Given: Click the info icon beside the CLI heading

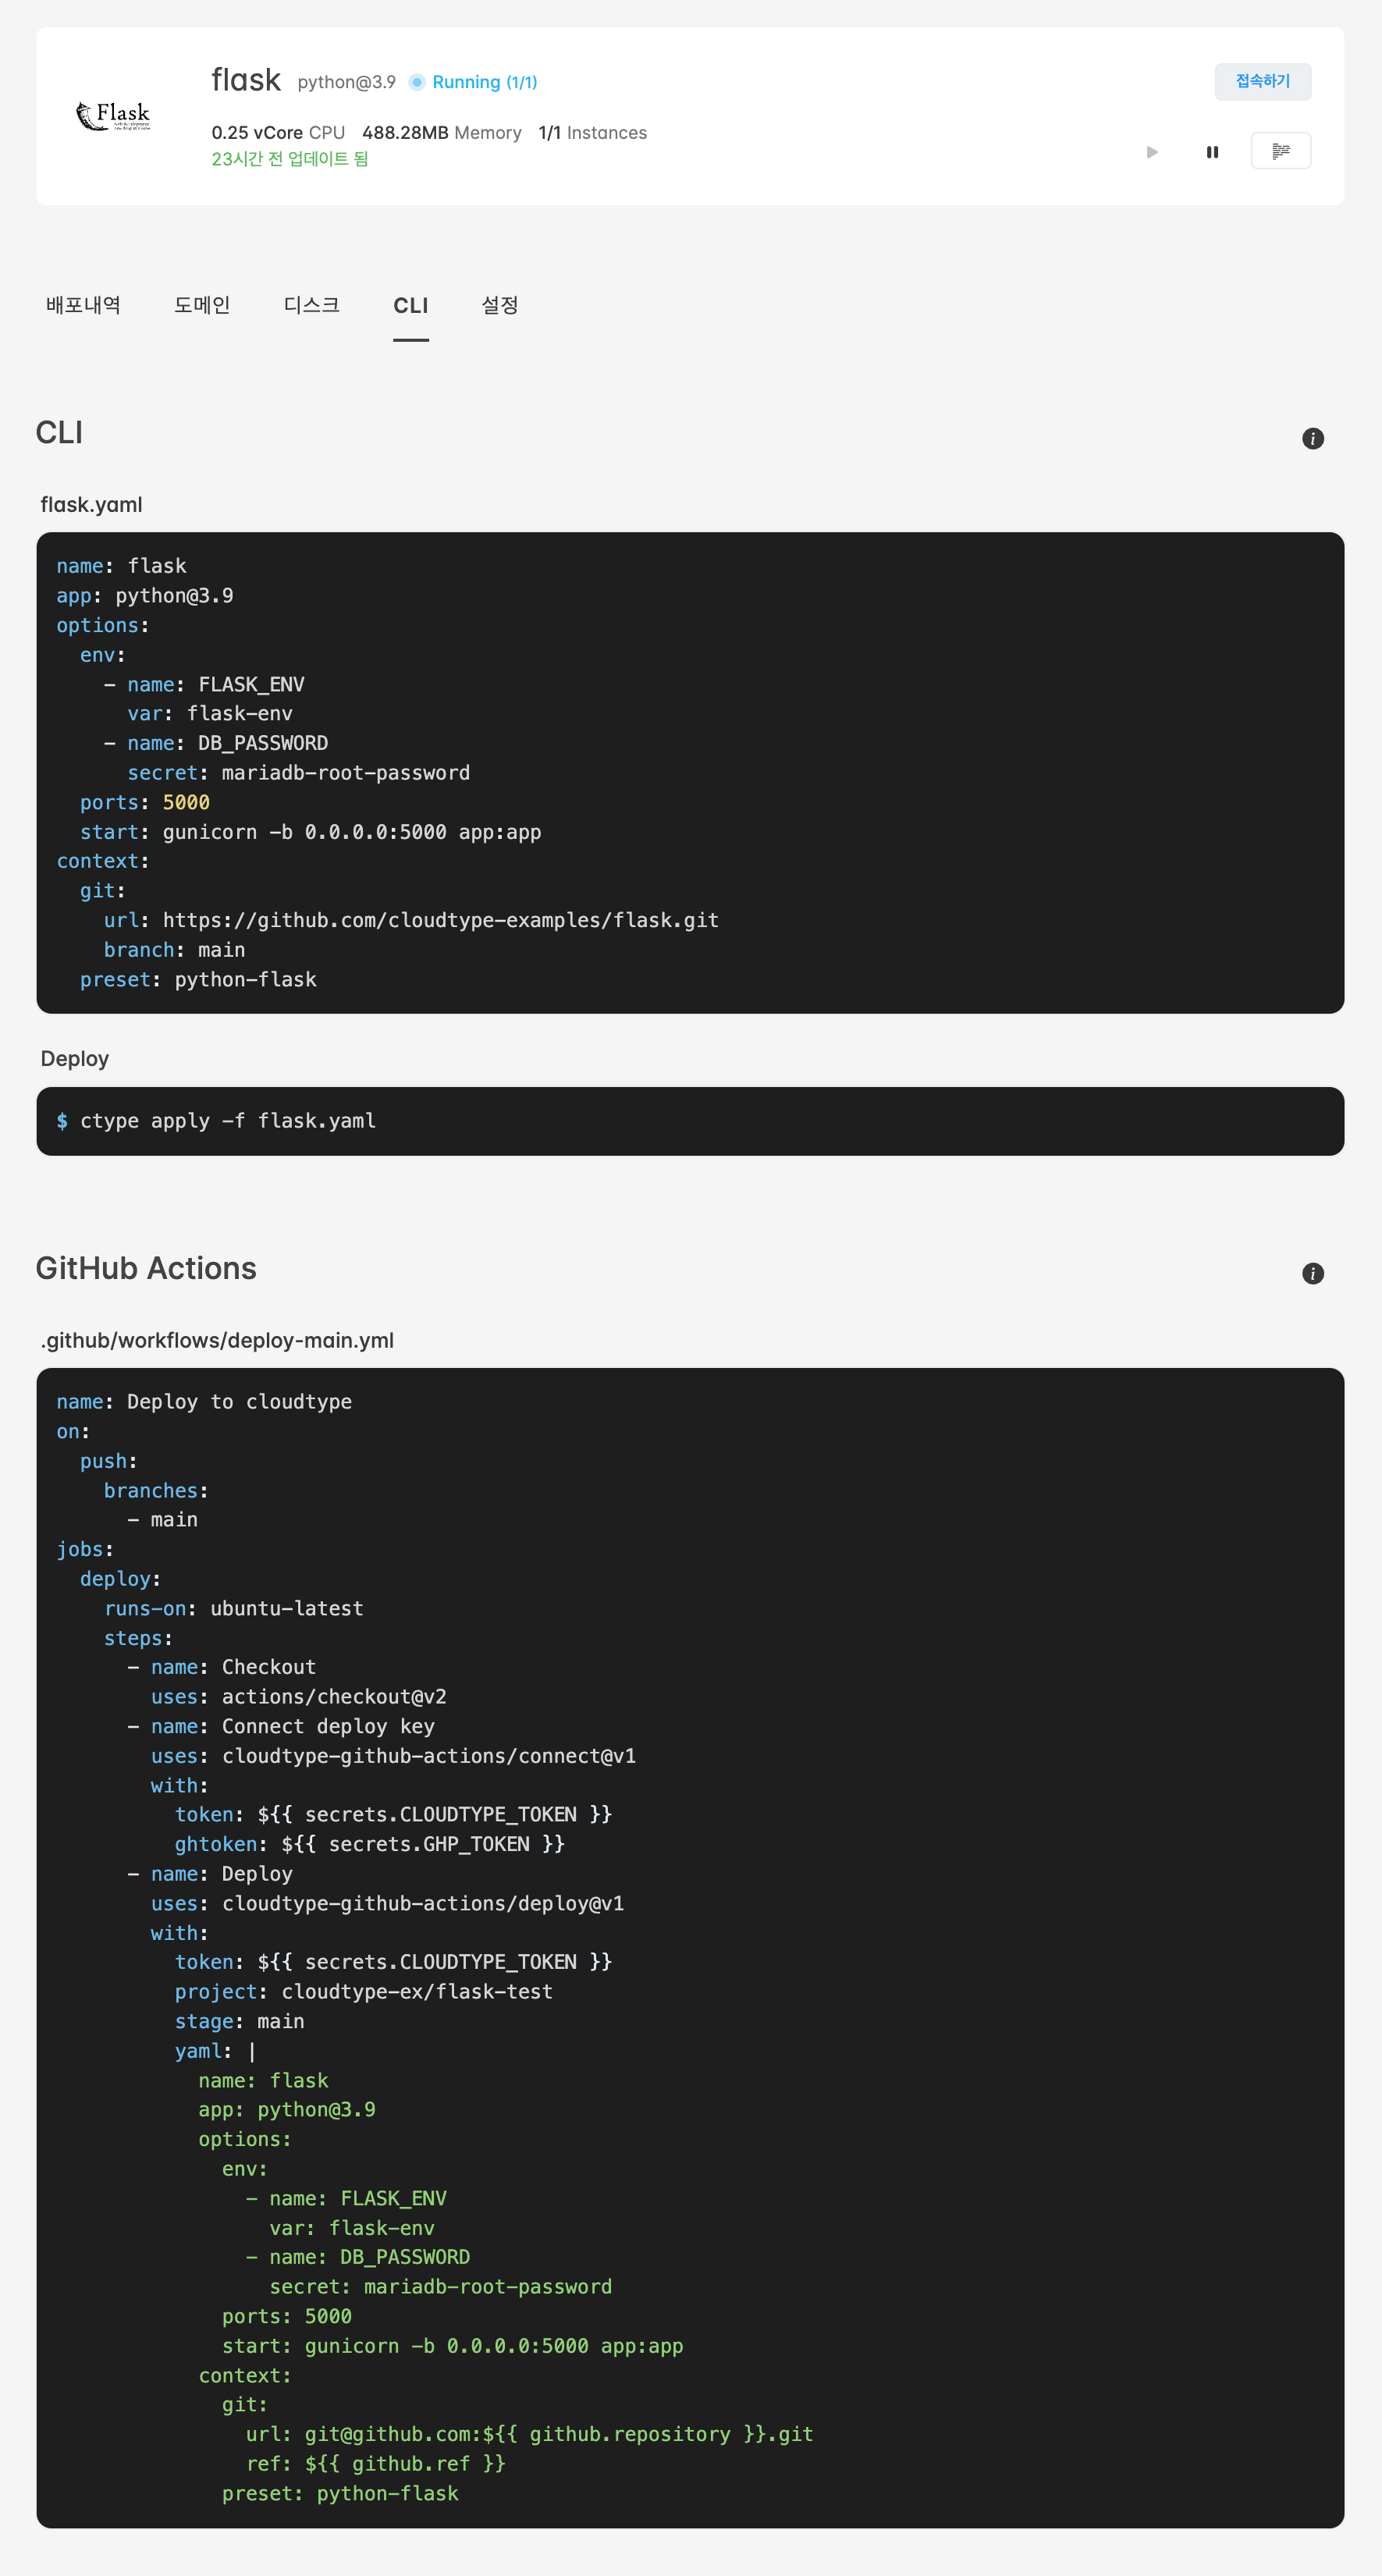Looking at the screenshot, I should point(1313,438).
